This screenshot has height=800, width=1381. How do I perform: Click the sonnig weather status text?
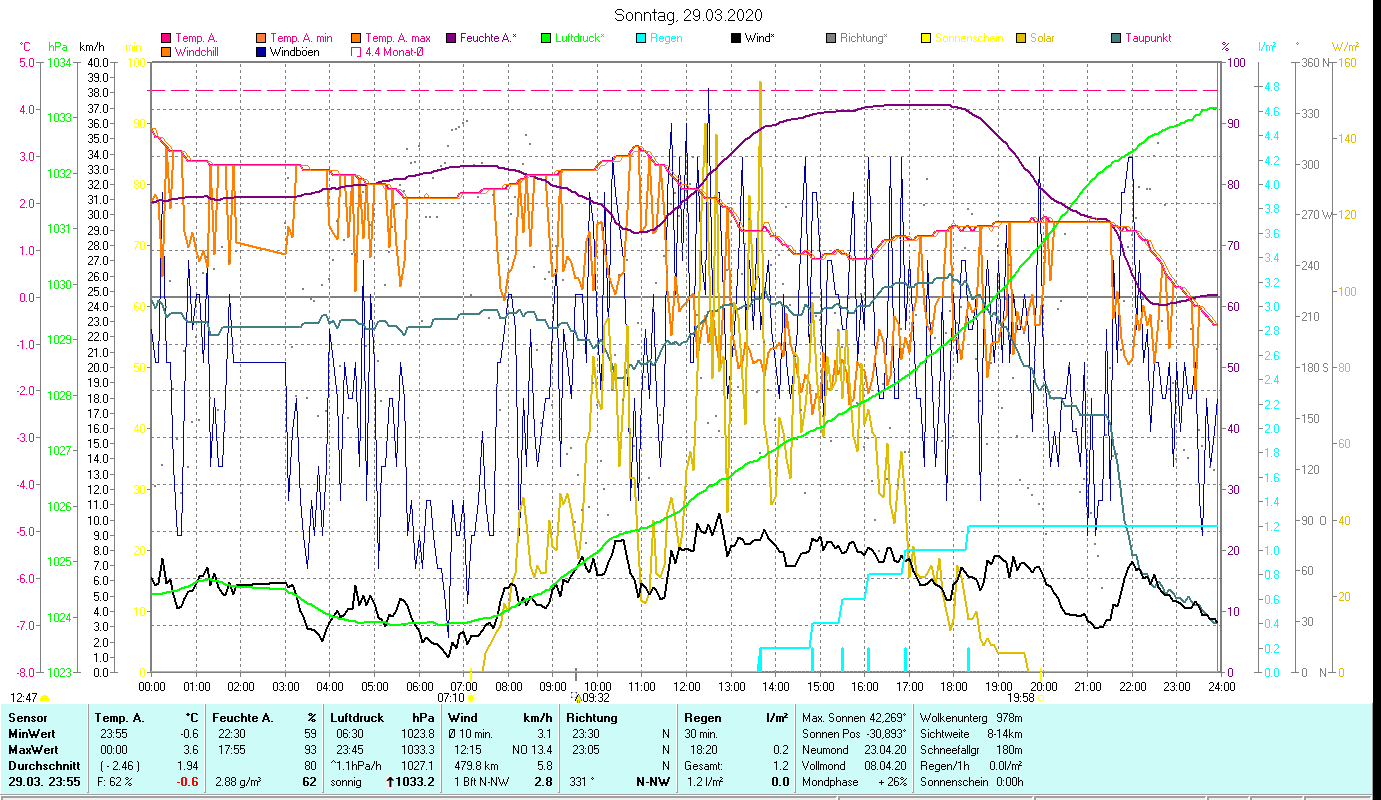[345, 782]
